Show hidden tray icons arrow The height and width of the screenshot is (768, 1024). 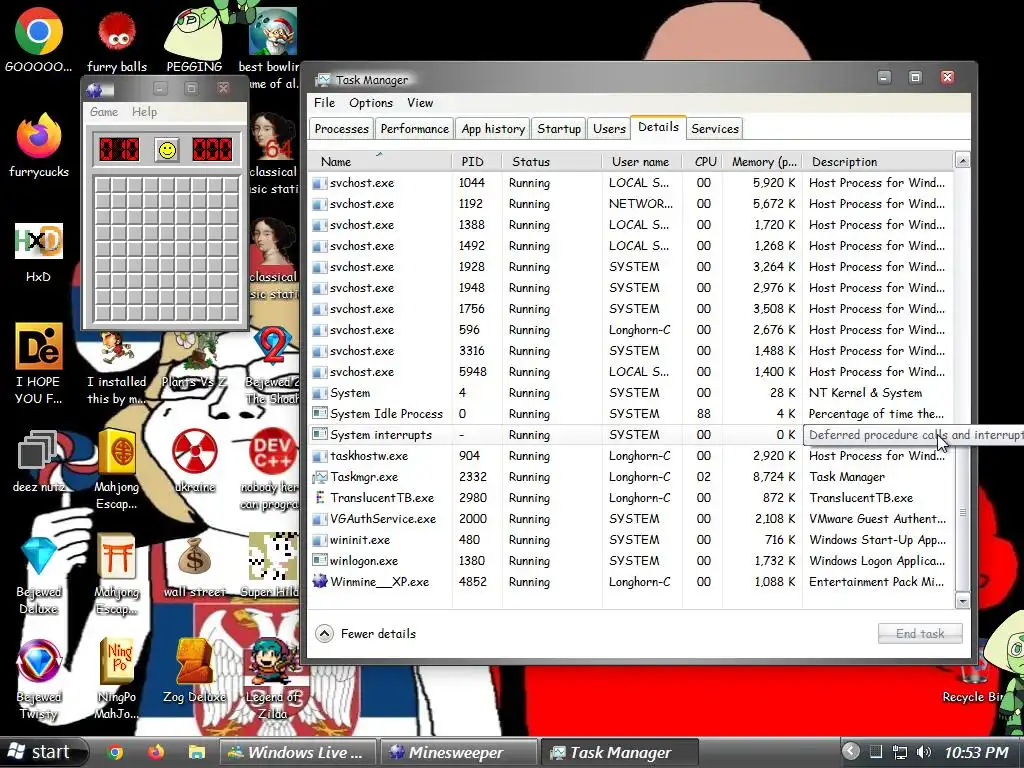(x=850, y=752)
